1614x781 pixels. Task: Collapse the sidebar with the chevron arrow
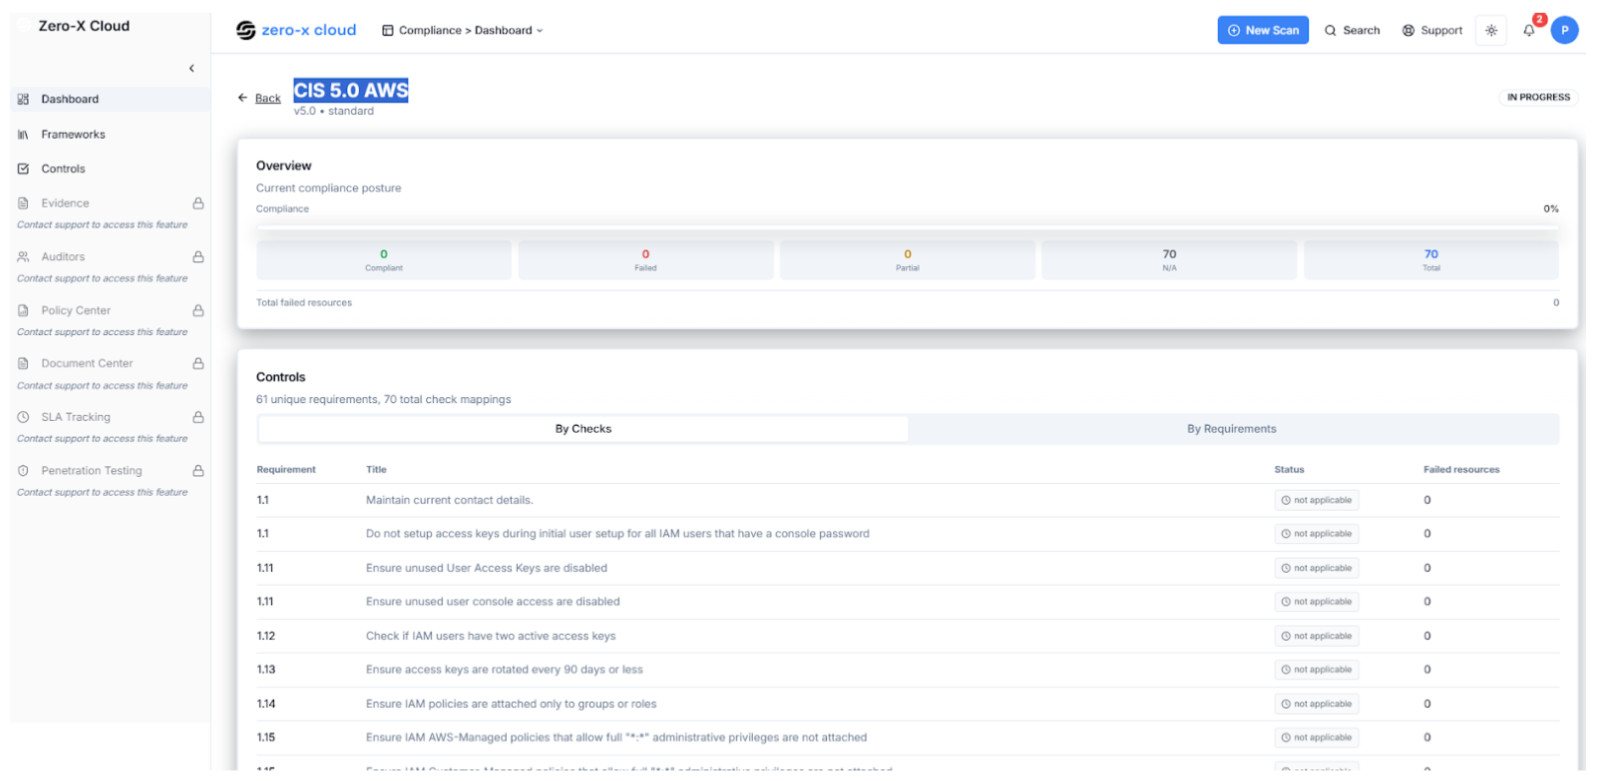click(191, 69)
